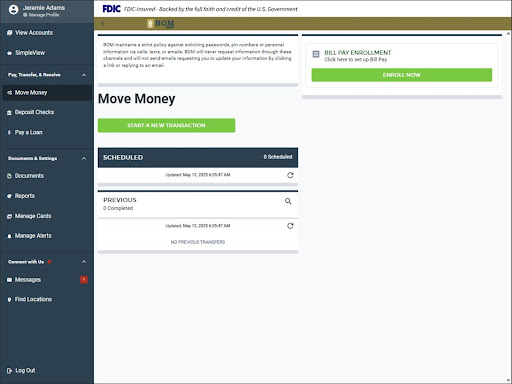Refresh the Scheduled transfers list
Image resolution: width=512 pixels, height=384 pixels.
(290, 175)
